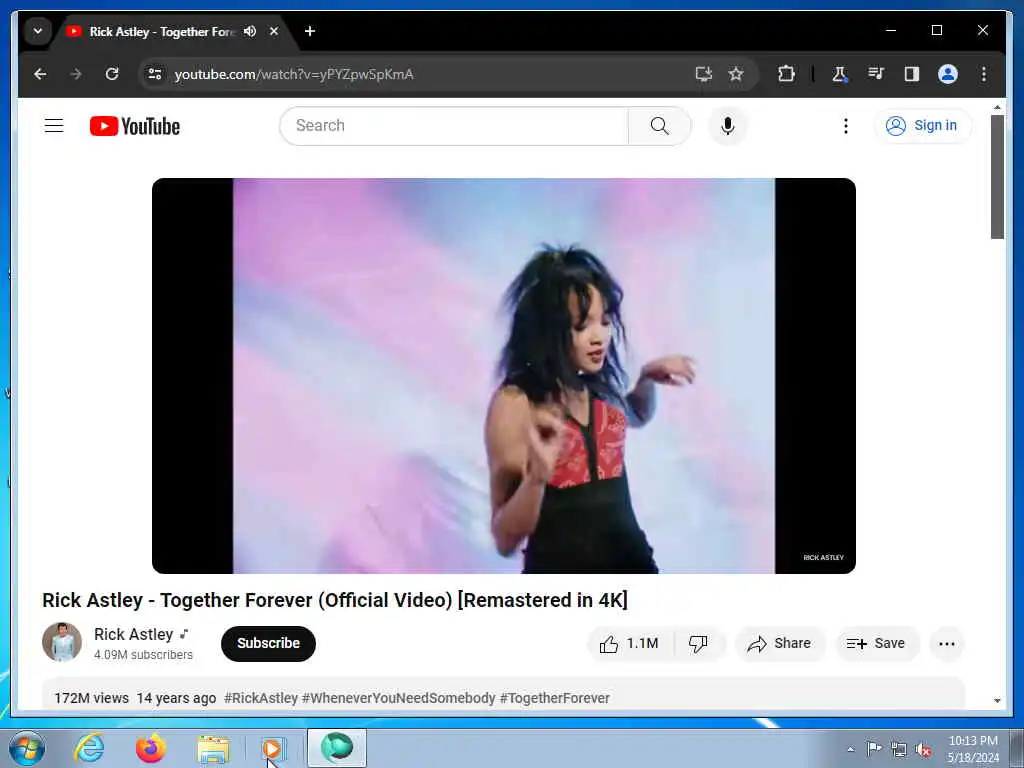The width and height of the screenshot is (1024, 768).
Task: Open the YouTube hamburger guide menu
Action: 54,125
